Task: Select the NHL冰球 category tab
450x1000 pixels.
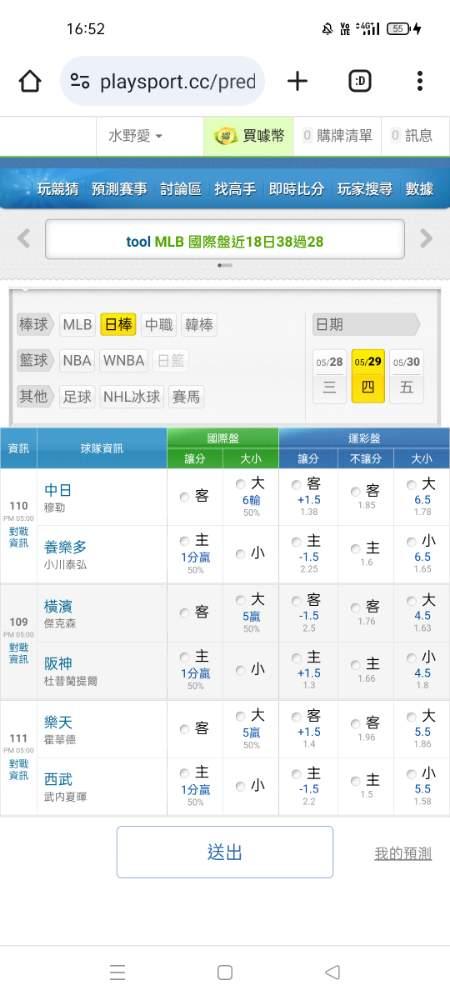Action: click(132, 397)
